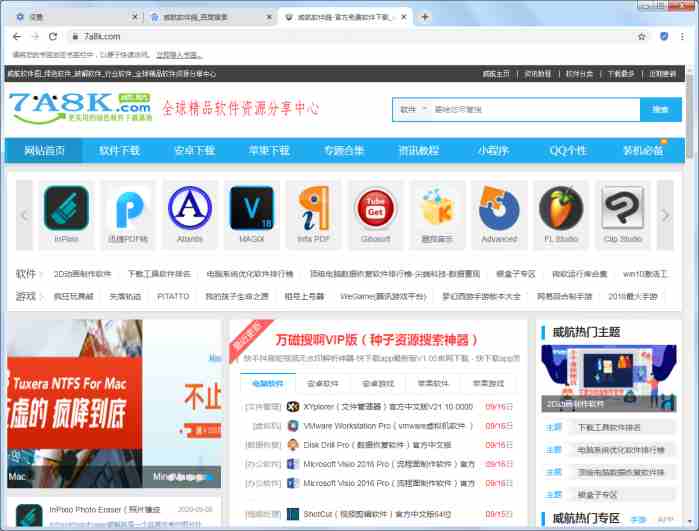
Task: Click inside the site search input field
Action: [535, 109]
